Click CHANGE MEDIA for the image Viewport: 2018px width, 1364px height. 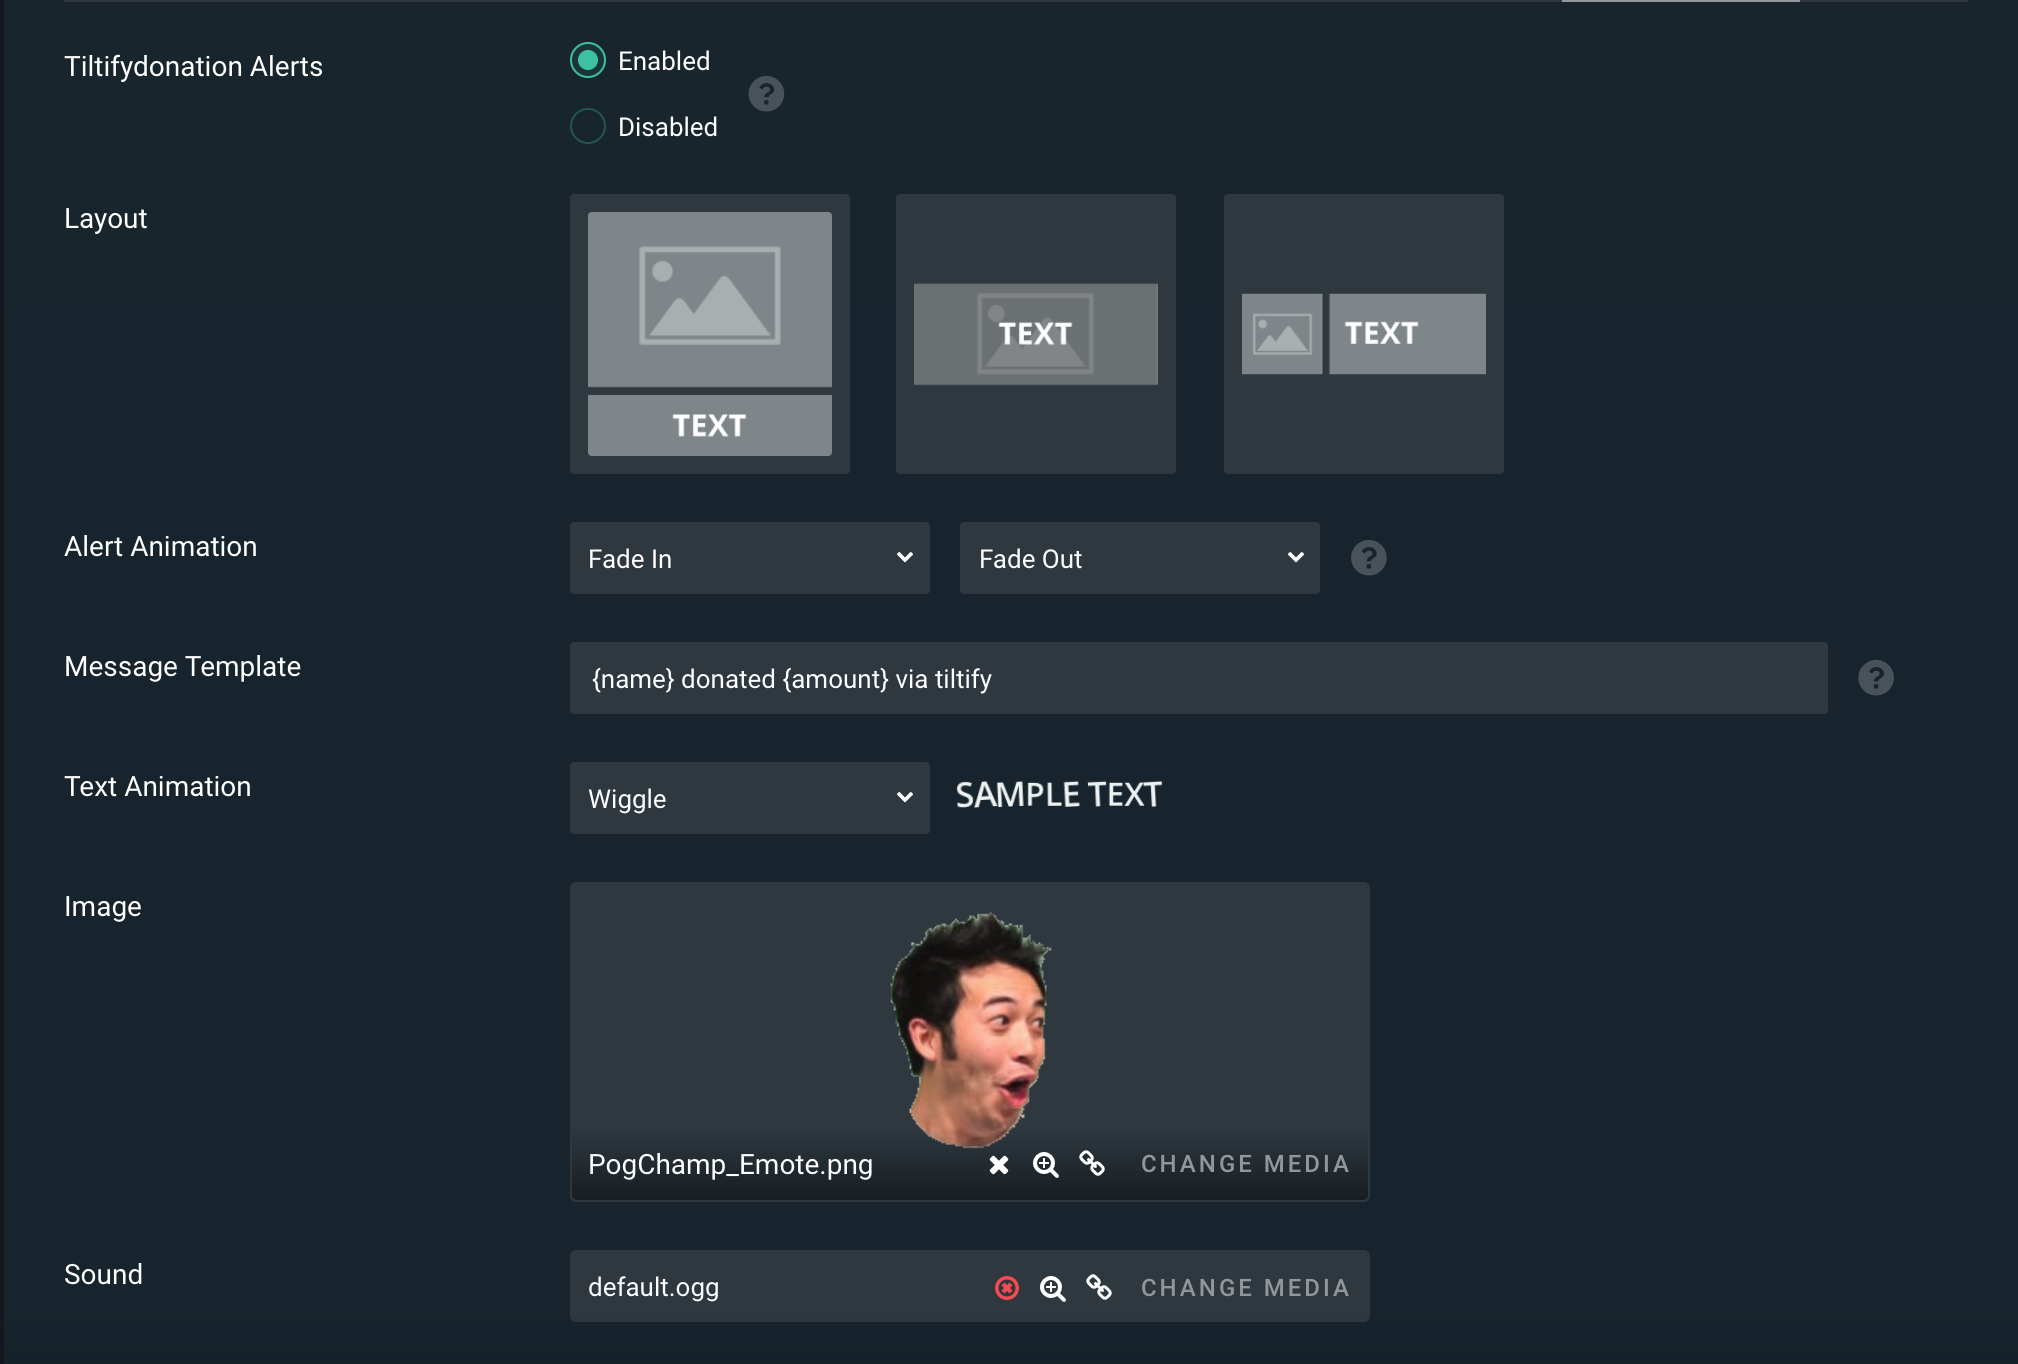coord(1245,1164)
